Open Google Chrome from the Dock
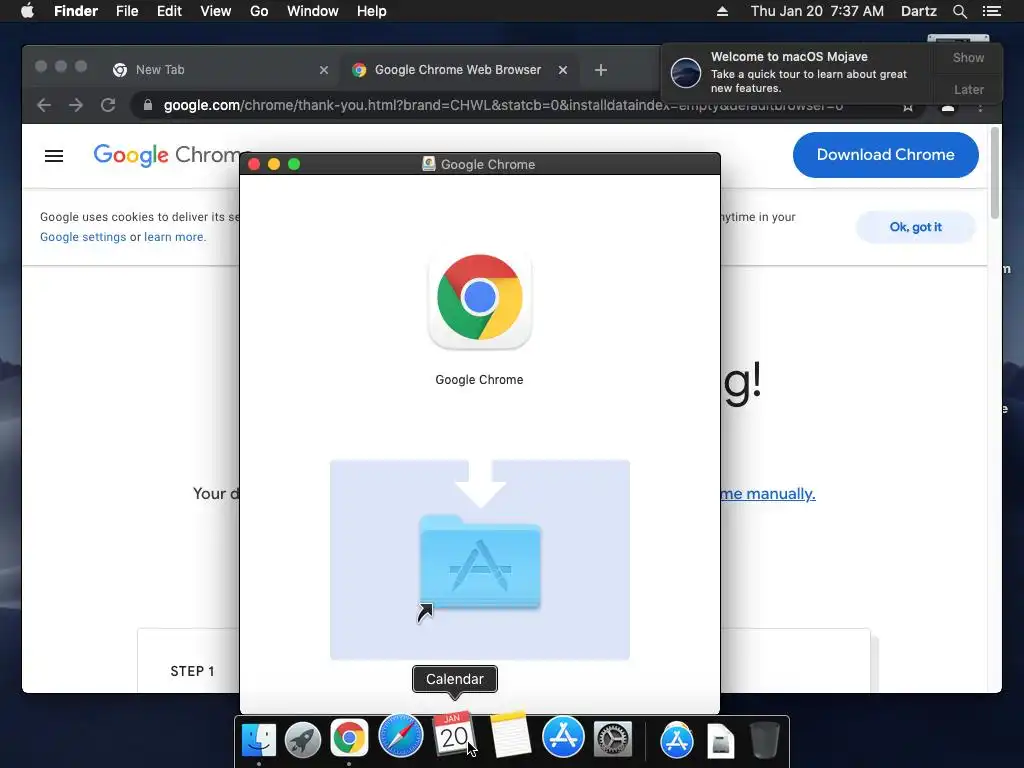This screenshot has width=1024, height=768. (349, 739)
